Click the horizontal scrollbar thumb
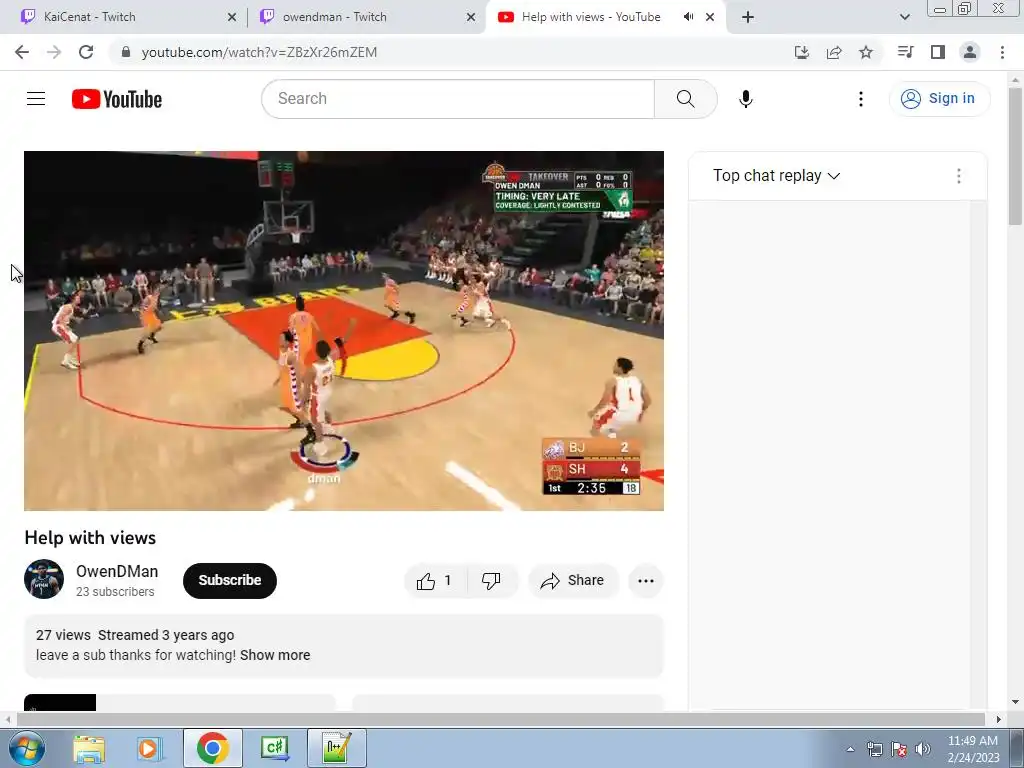 coord(501,719)
